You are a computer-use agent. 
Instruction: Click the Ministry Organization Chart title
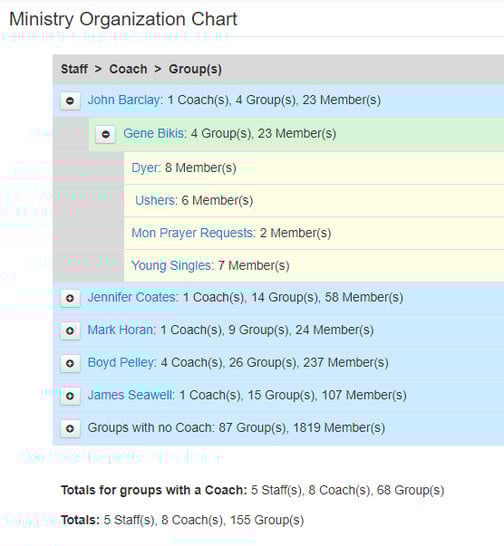[123, 19]
